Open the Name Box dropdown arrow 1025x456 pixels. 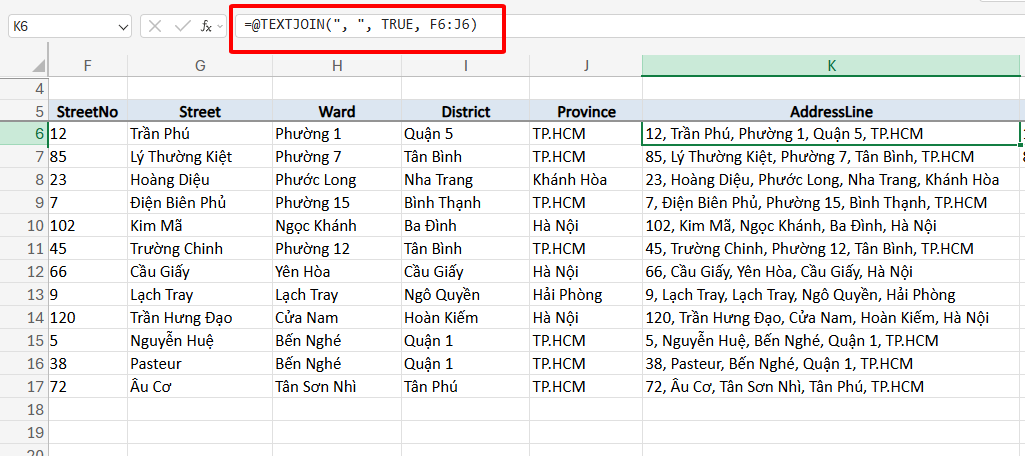pos(123,26)
